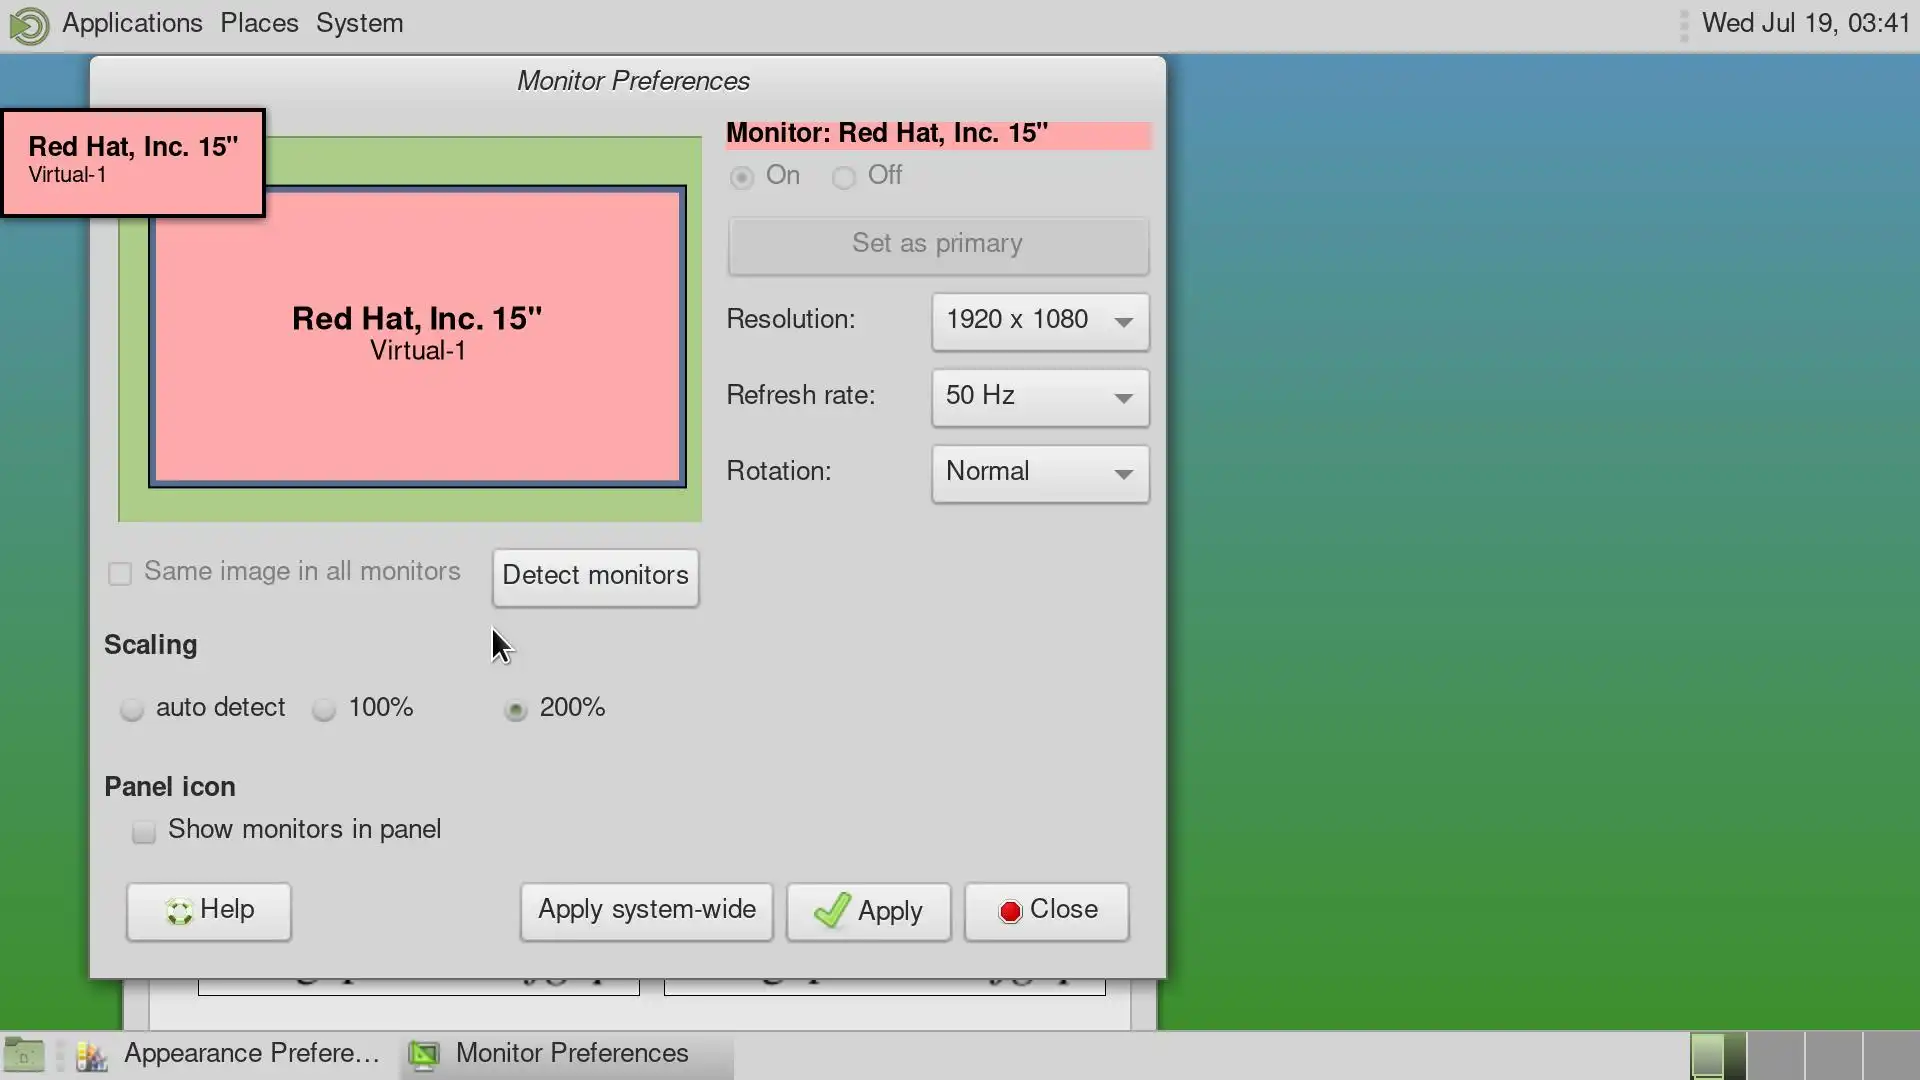This screenshot has width=1920, height=1080.
Task: Click the MATE logo icon in top panel
Action: click(29, 25)
